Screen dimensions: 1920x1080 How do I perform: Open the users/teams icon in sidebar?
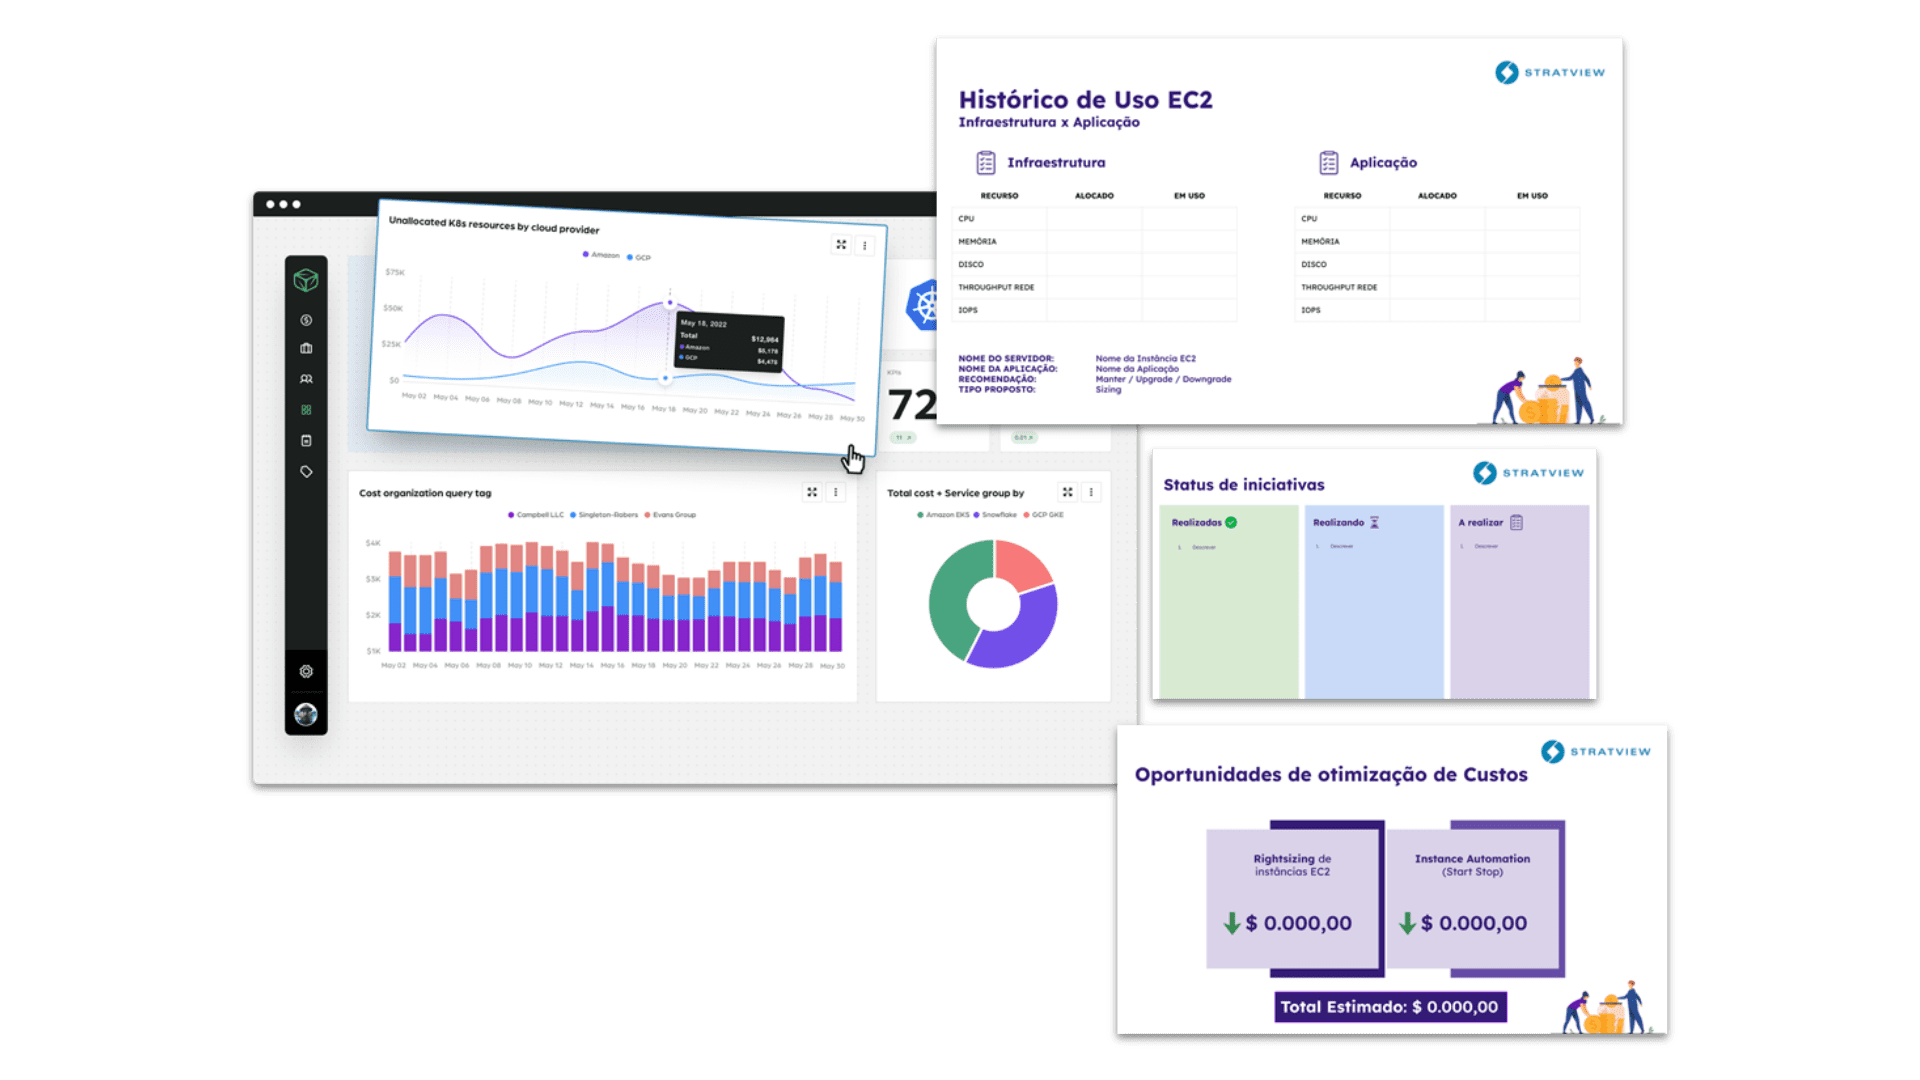(x=306, y=379)
